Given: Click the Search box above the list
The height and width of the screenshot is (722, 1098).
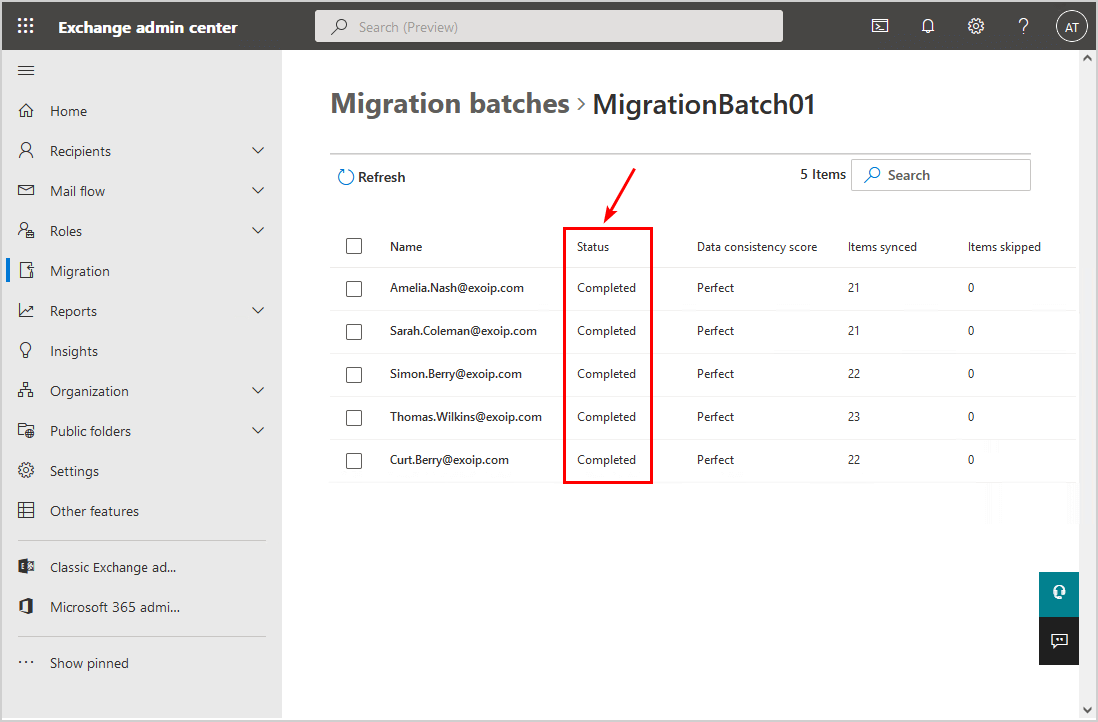Looking at the screenshot, I should coord(940,174).
